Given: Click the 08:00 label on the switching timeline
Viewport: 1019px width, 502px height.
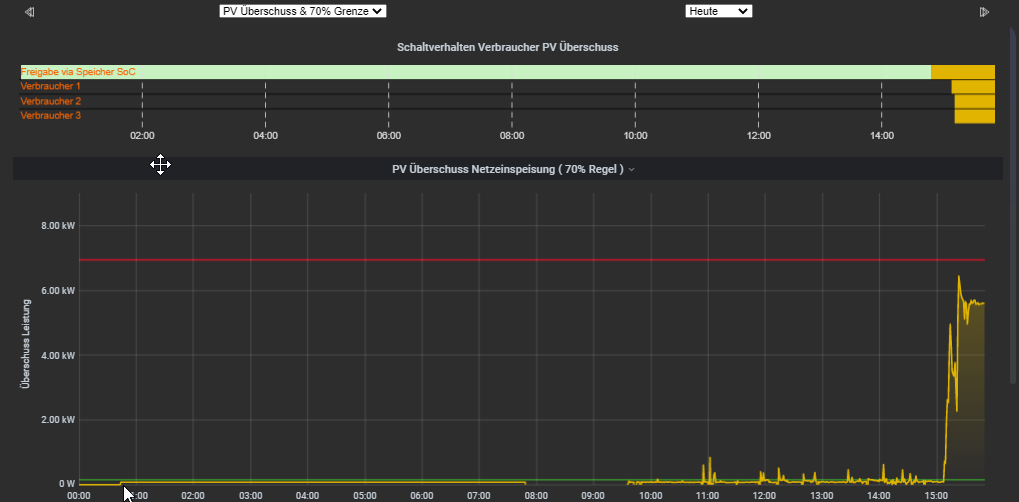Looking at the screenshot, I should [x=512, y=136].
